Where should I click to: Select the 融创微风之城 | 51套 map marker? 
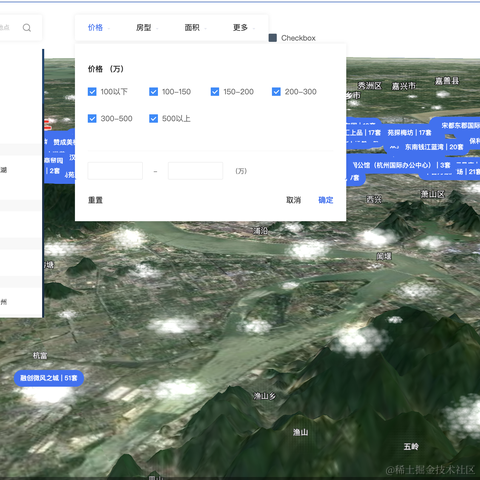coord(49,378)
